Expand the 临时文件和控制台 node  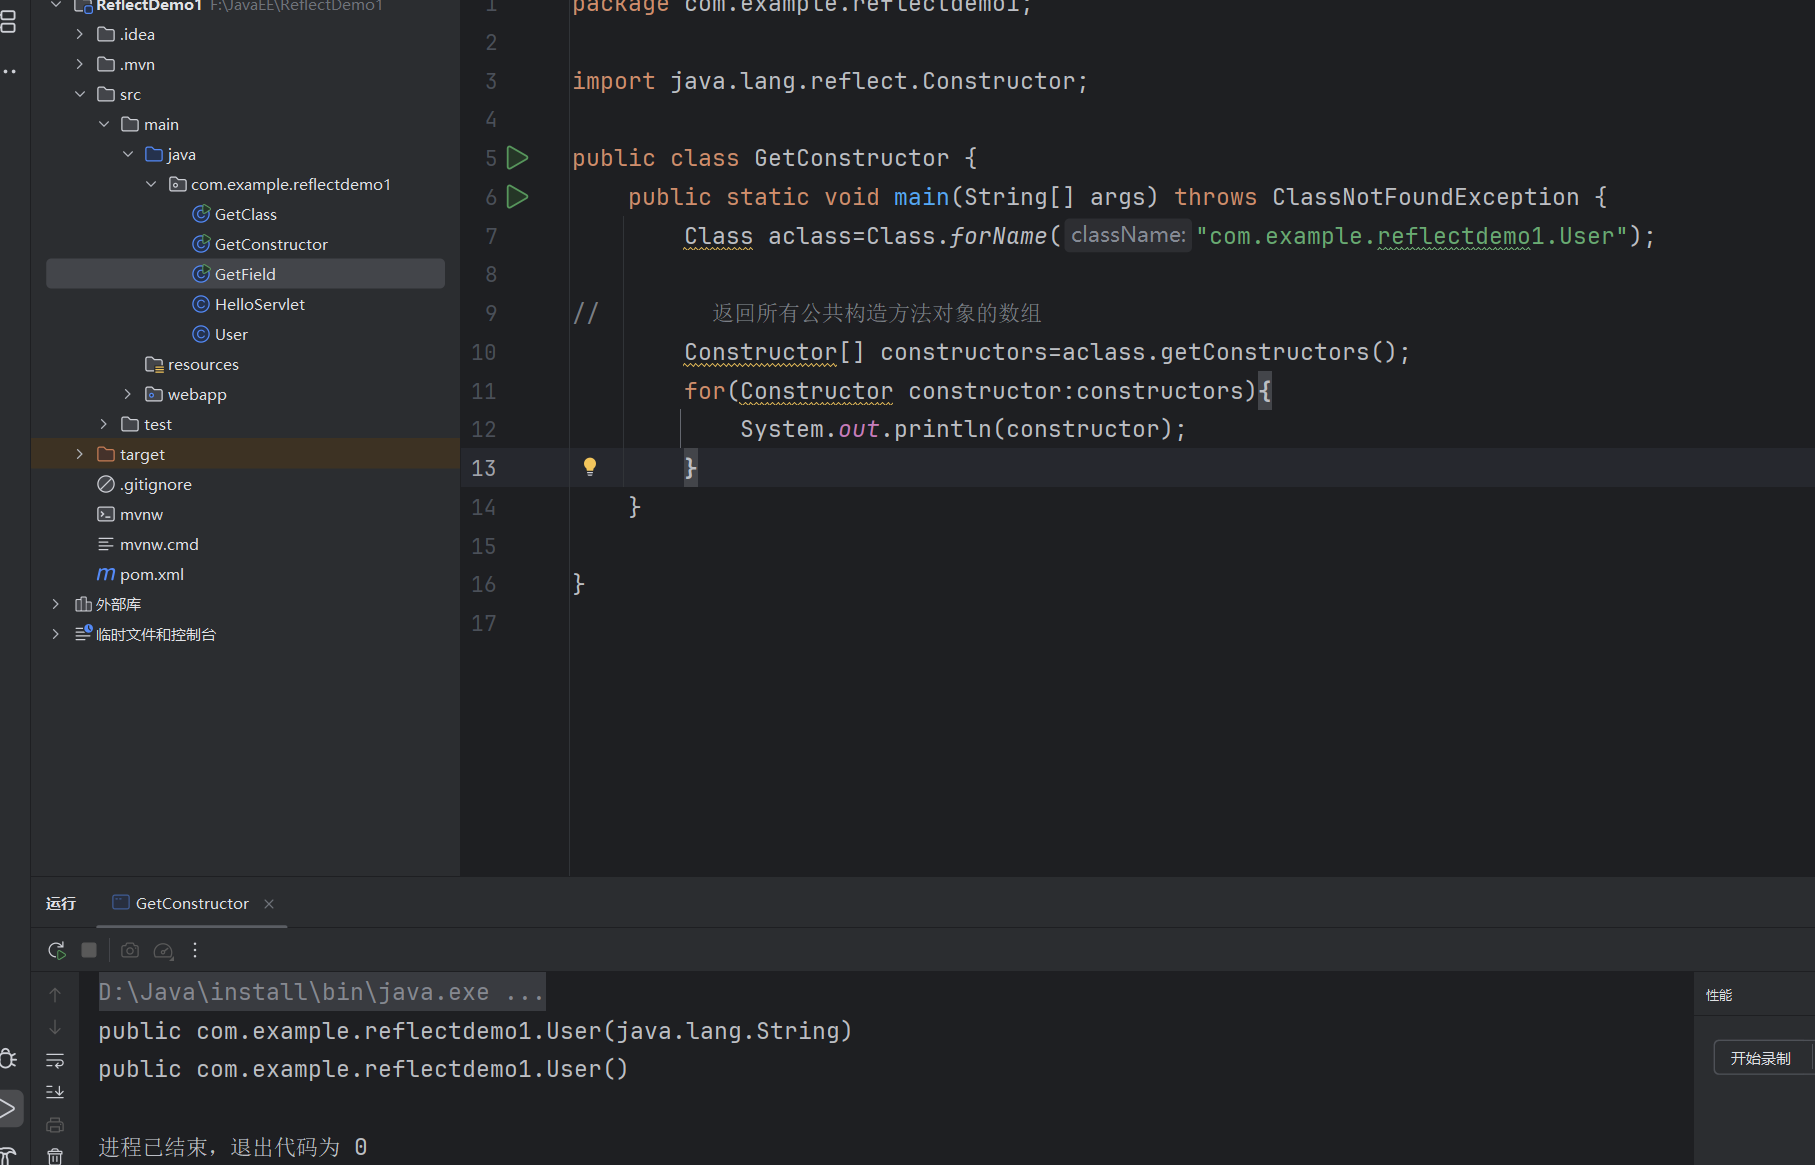pos(56,634)
